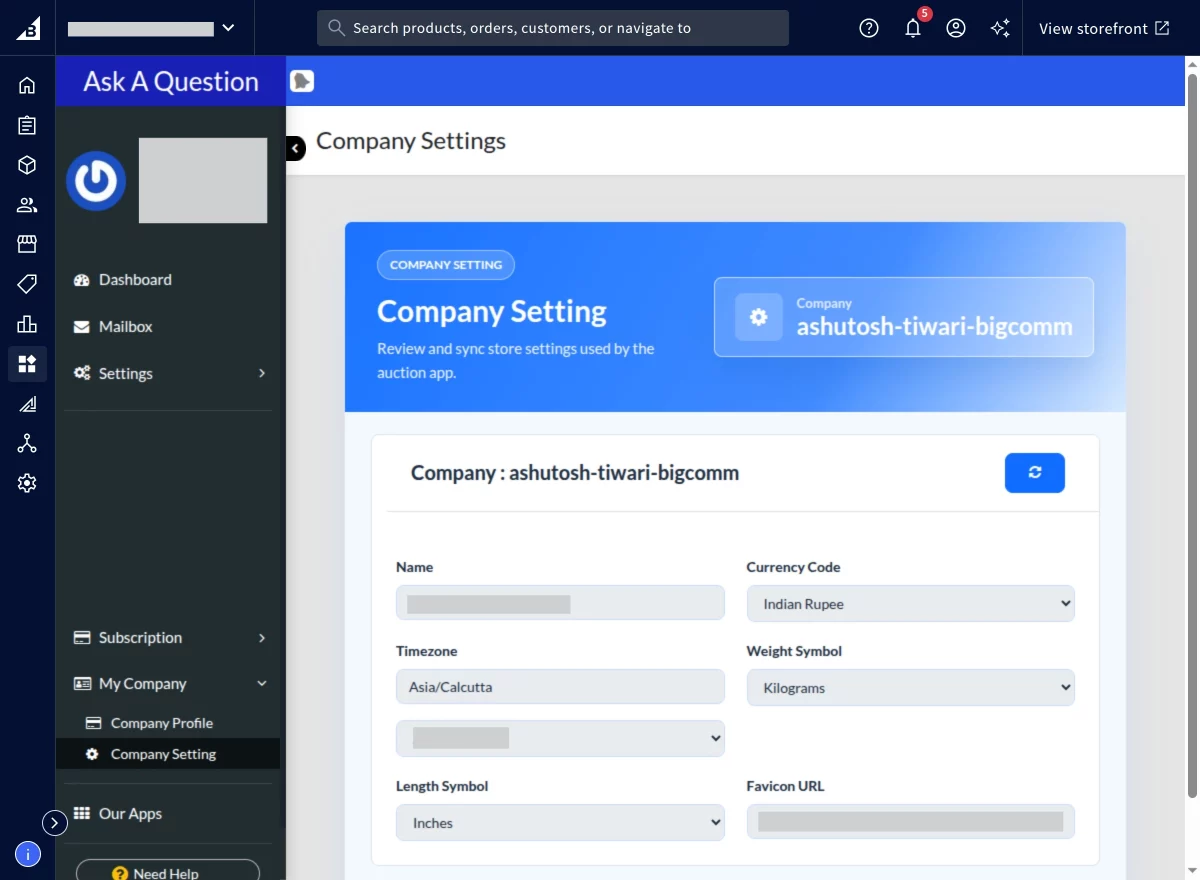Open the store name dropdown

pos(152,28)
